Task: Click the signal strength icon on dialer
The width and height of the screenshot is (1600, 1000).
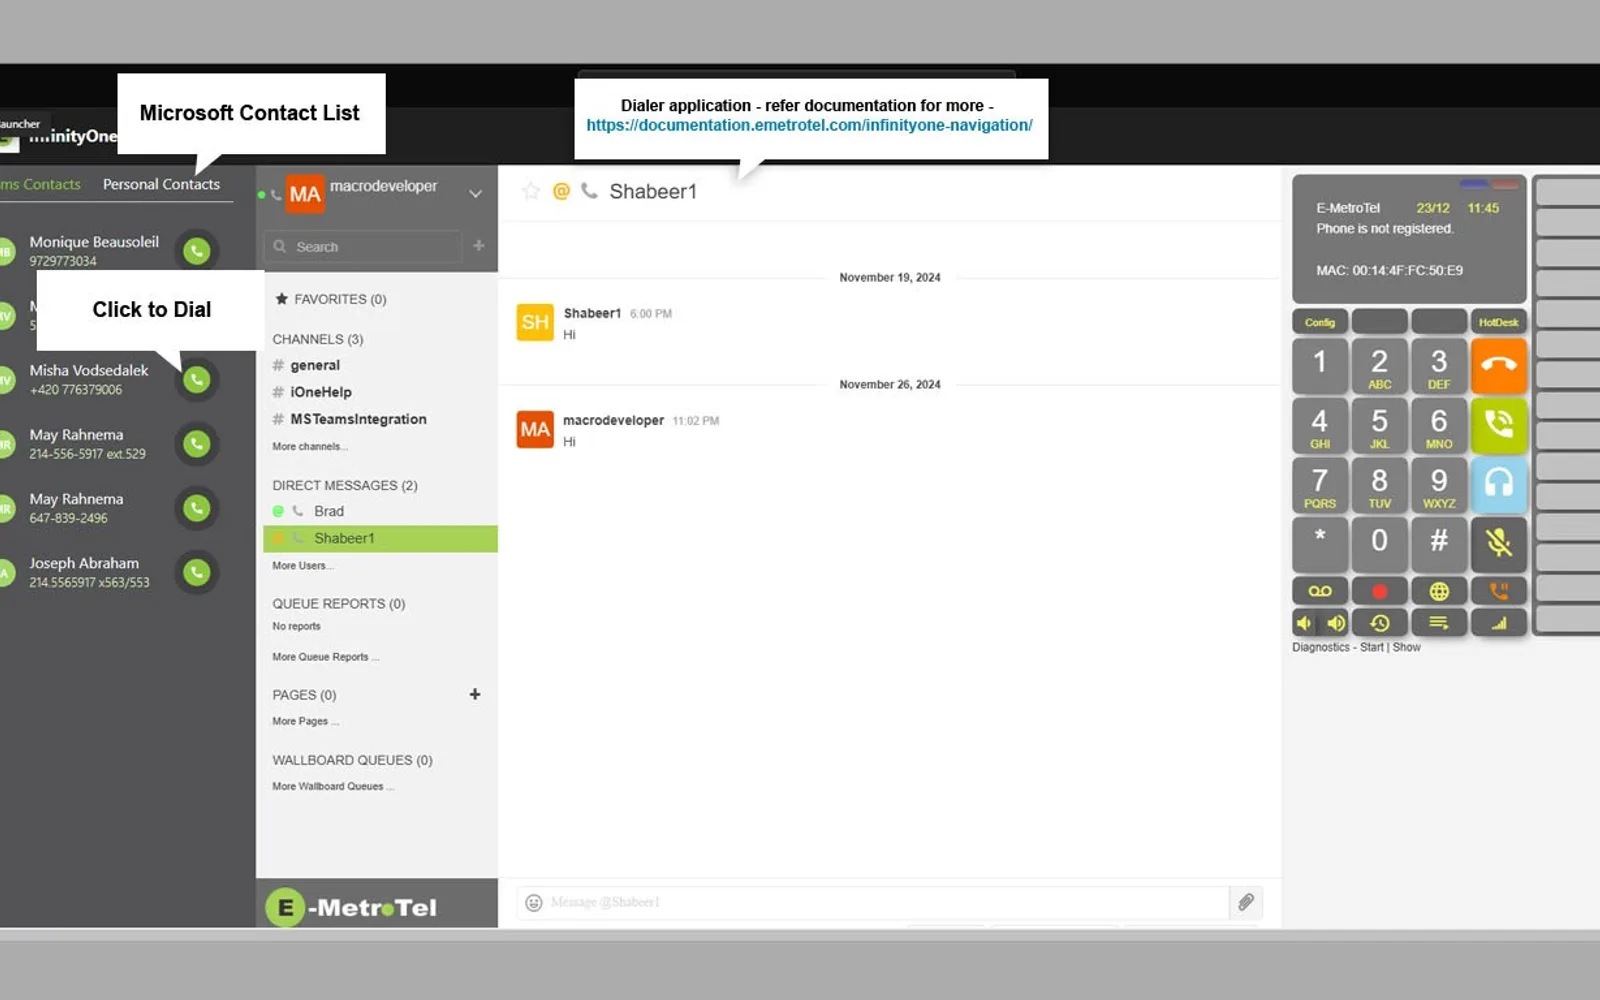Action: tap(1498, 623)
